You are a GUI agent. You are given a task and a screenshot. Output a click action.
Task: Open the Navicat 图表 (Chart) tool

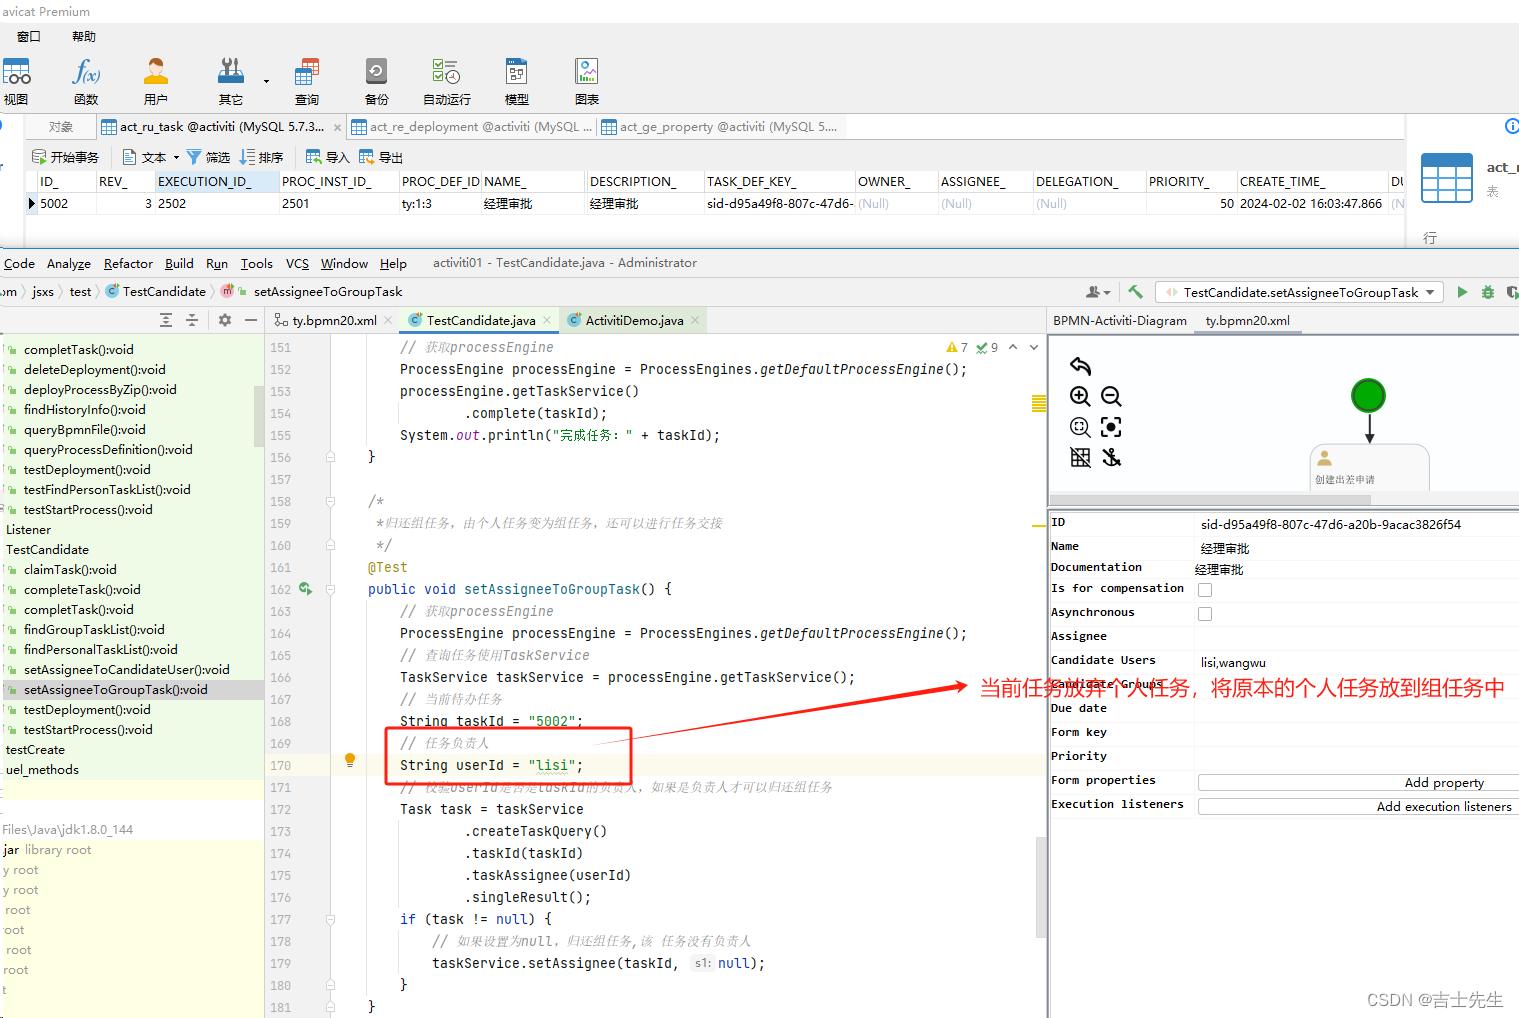(587, 80)
